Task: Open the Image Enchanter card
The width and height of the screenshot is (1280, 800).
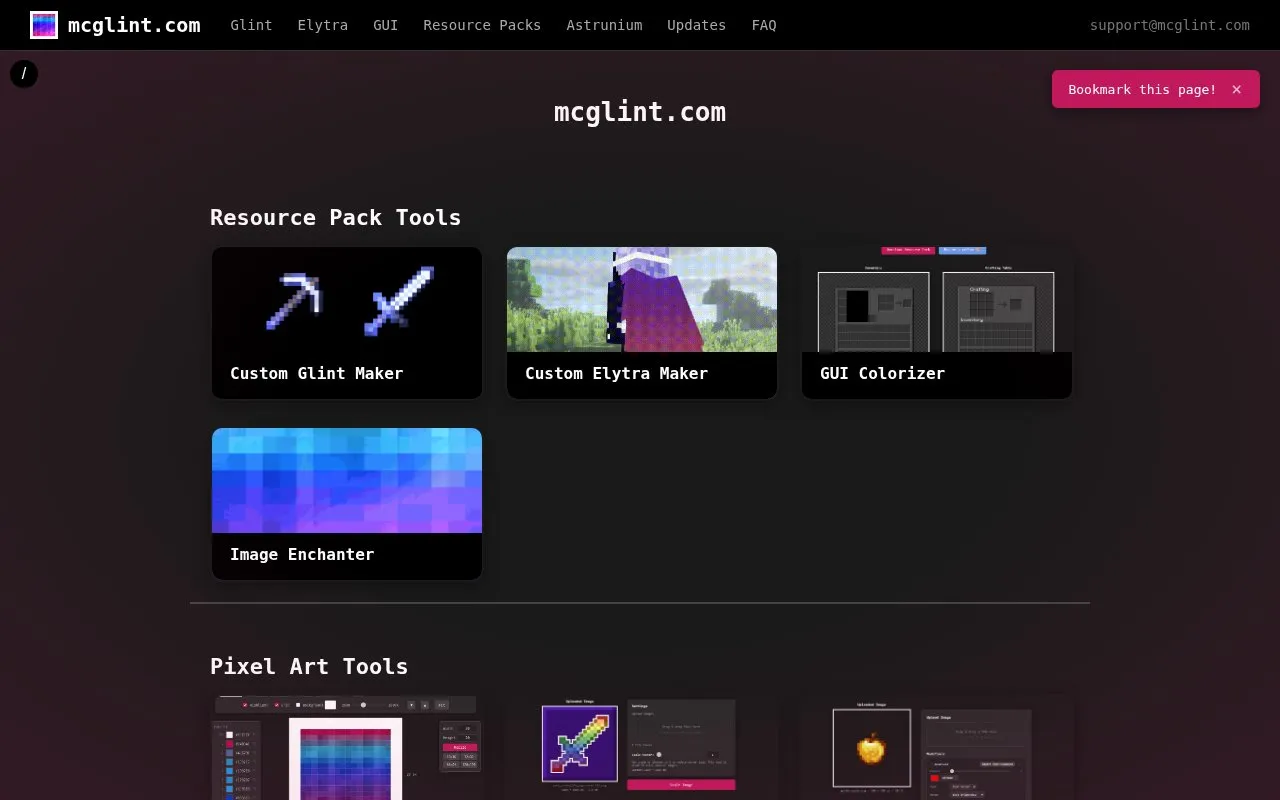Action: pos(347,504)
